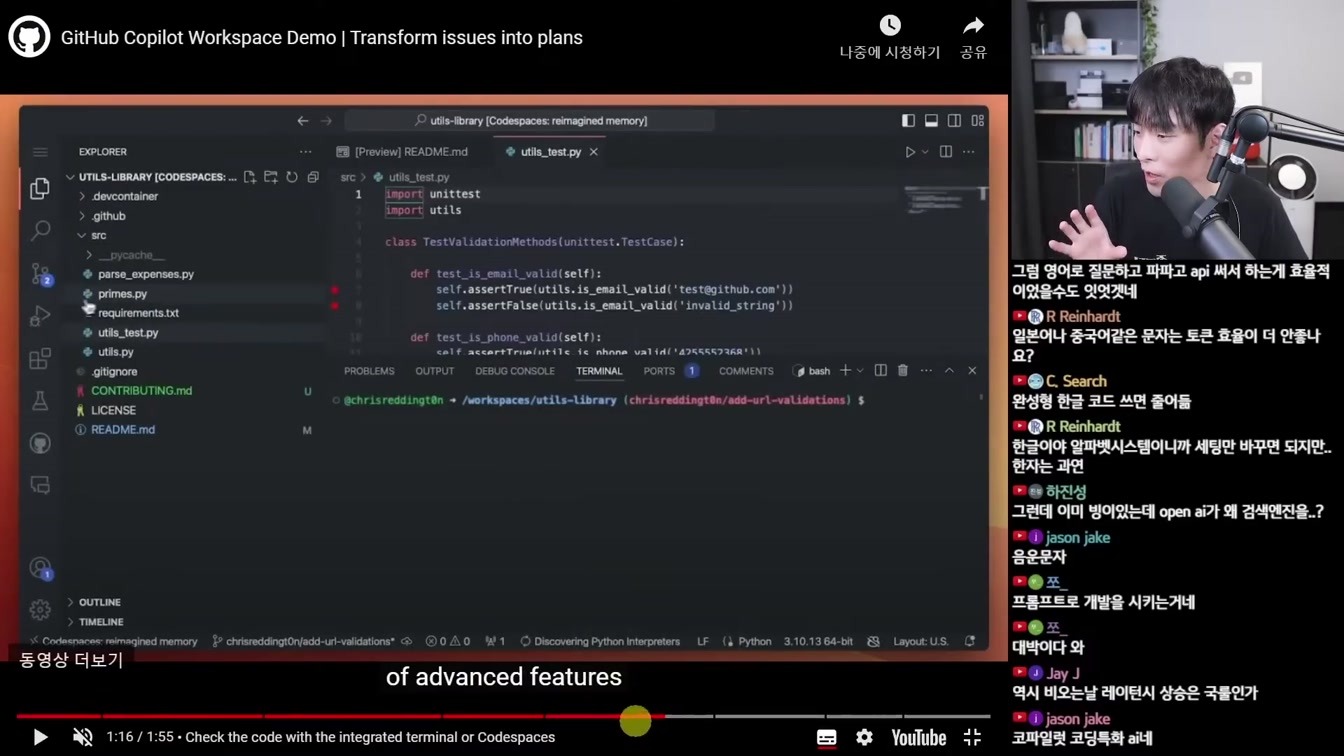Toggle the secondary sidebar layout
This screenshot has width=1344, height=756.
pyautogui.click(x=954, y=121)
